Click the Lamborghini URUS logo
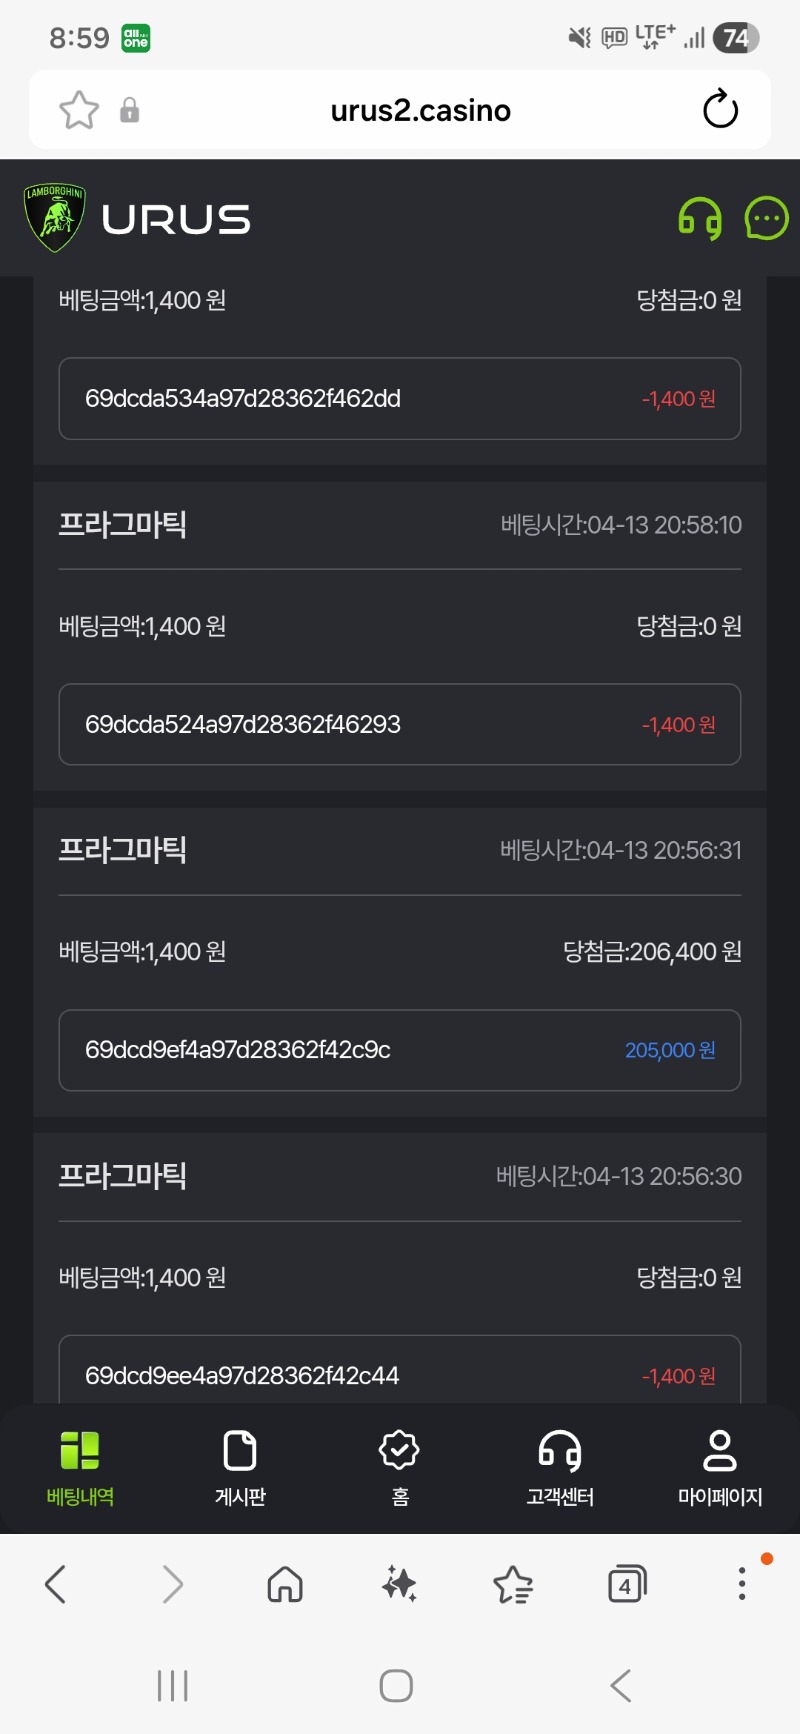800x1734 pixels. (x=138, y=218)
